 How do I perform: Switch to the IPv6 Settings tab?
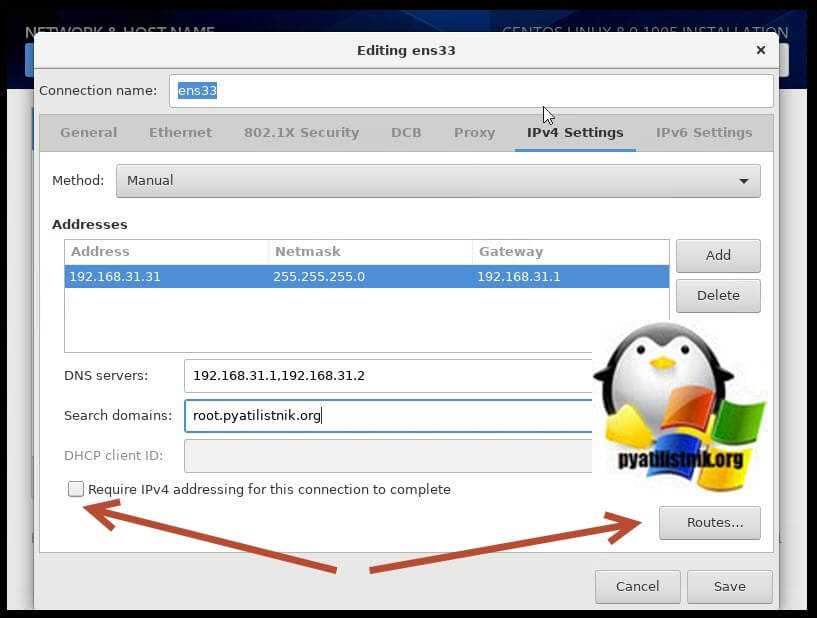coord(703,132)
